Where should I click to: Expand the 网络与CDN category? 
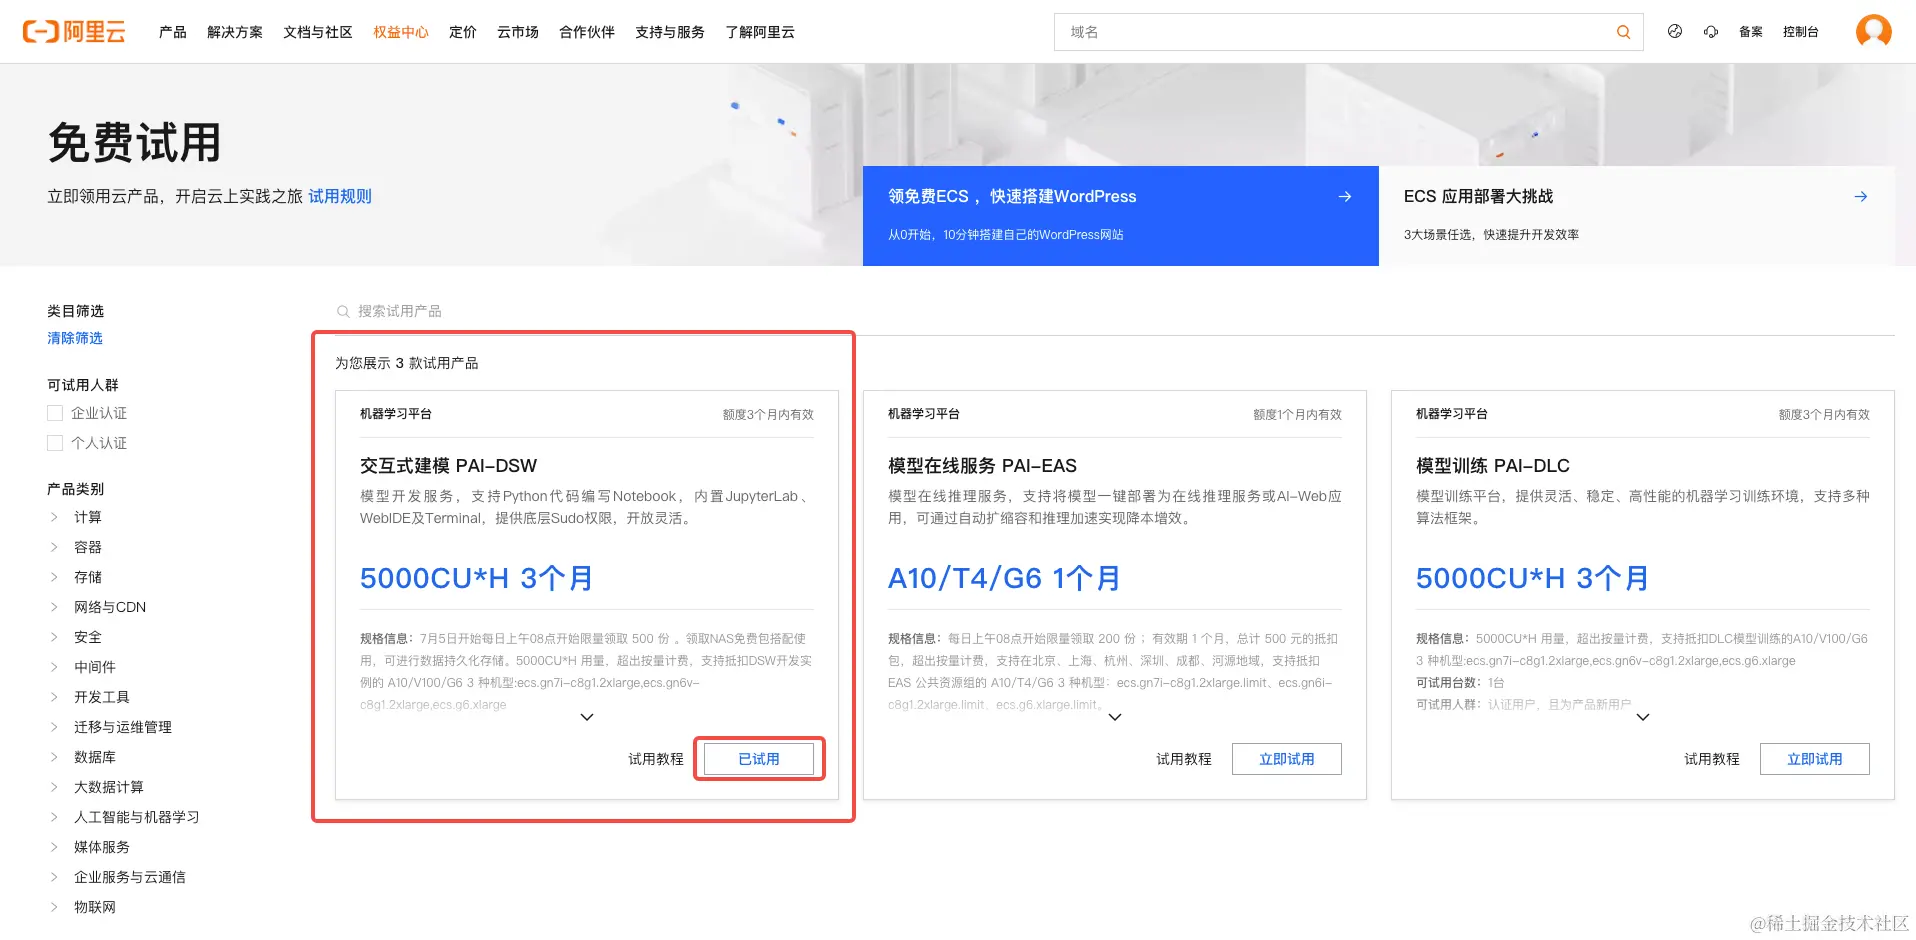(54, 607)
